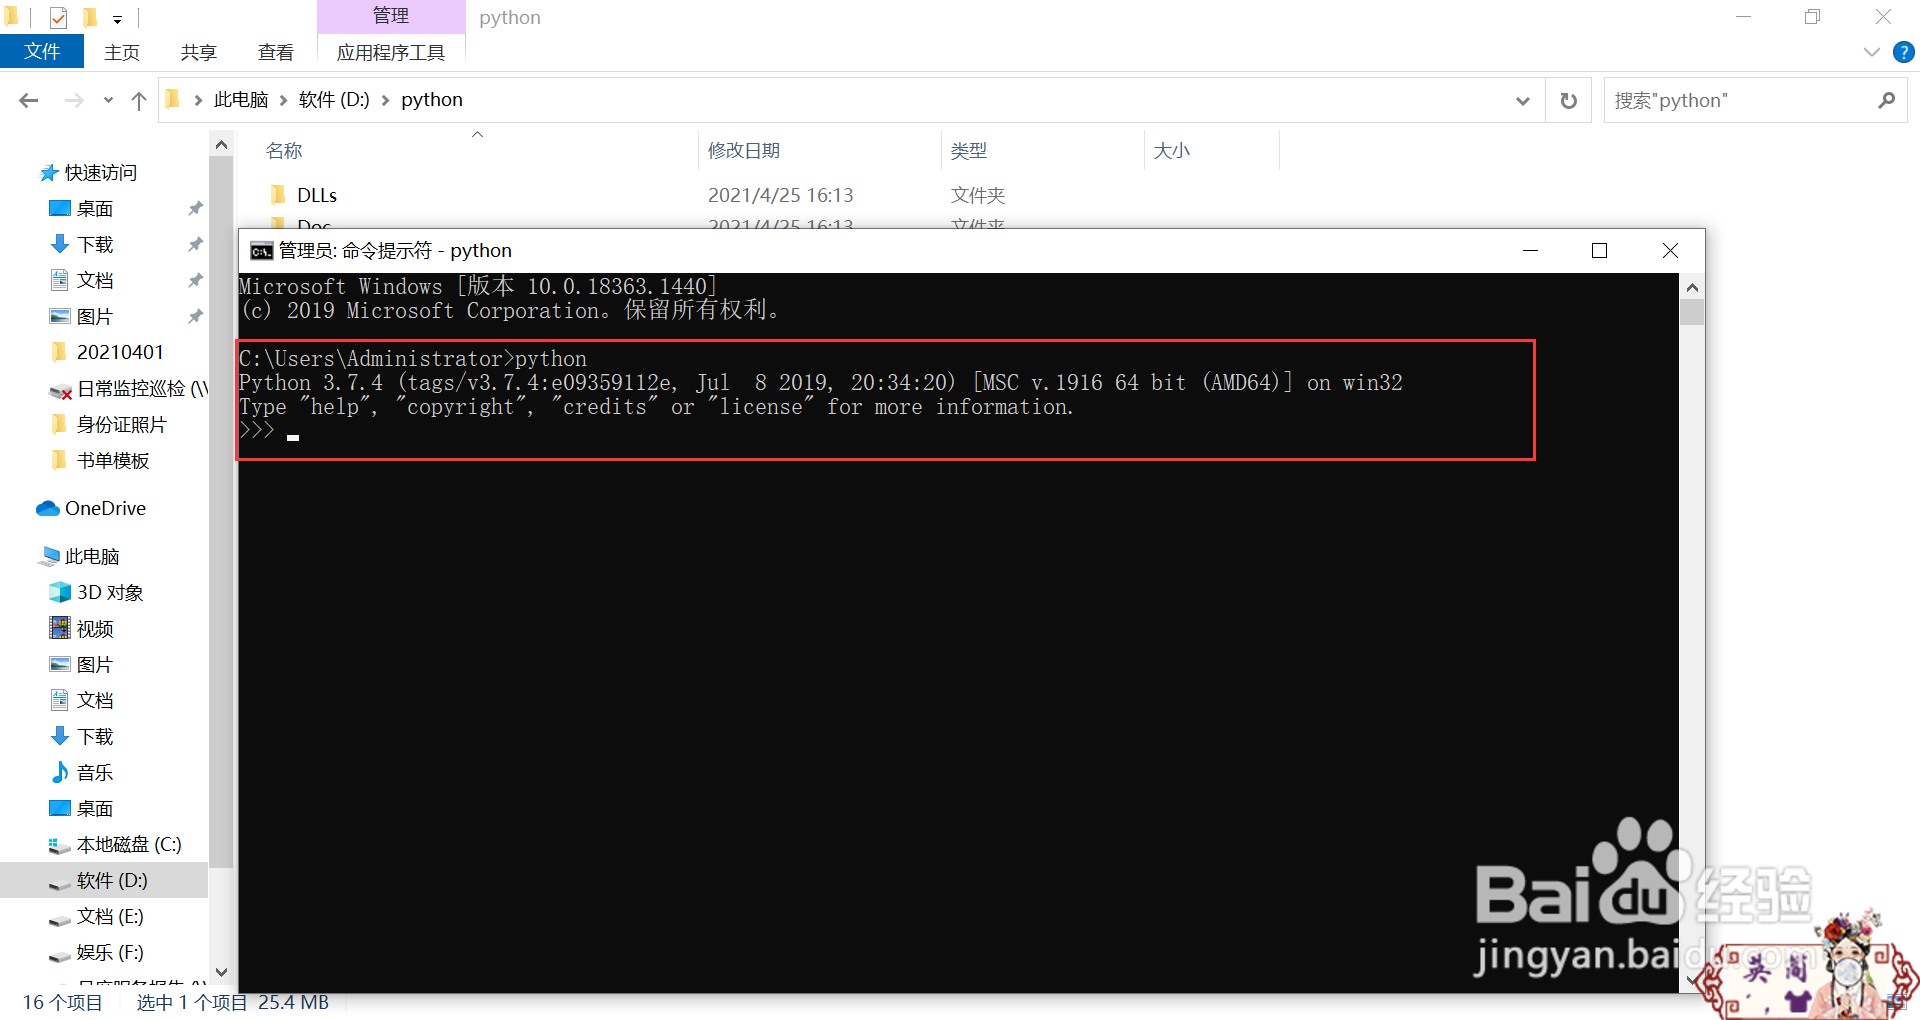Expand the quick access toolbar customize dropdown
1920x1020 pixels.
[x=117, y=17]
